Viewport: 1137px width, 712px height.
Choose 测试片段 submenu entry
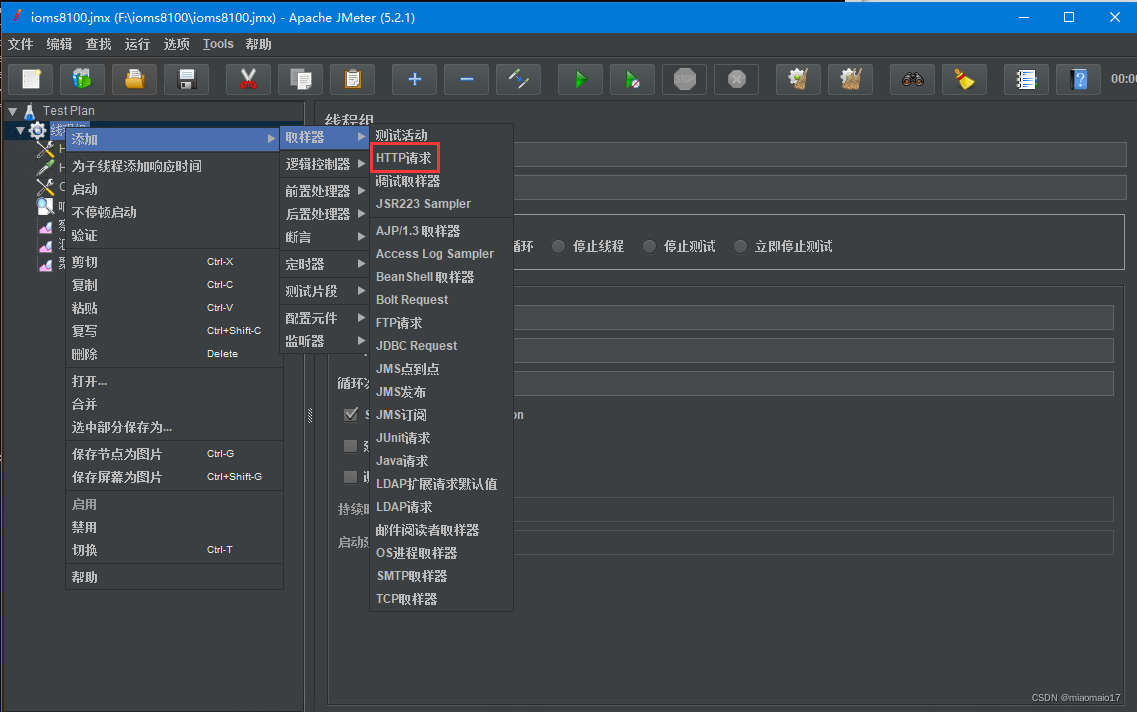coord(325,291)
